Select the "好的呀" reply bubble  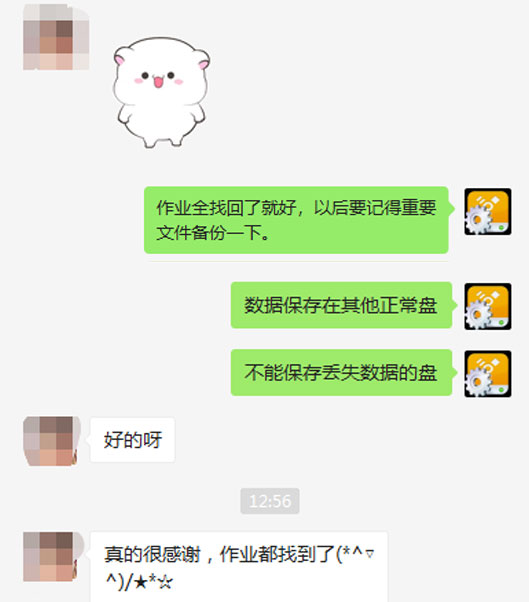tap(132, 440)
